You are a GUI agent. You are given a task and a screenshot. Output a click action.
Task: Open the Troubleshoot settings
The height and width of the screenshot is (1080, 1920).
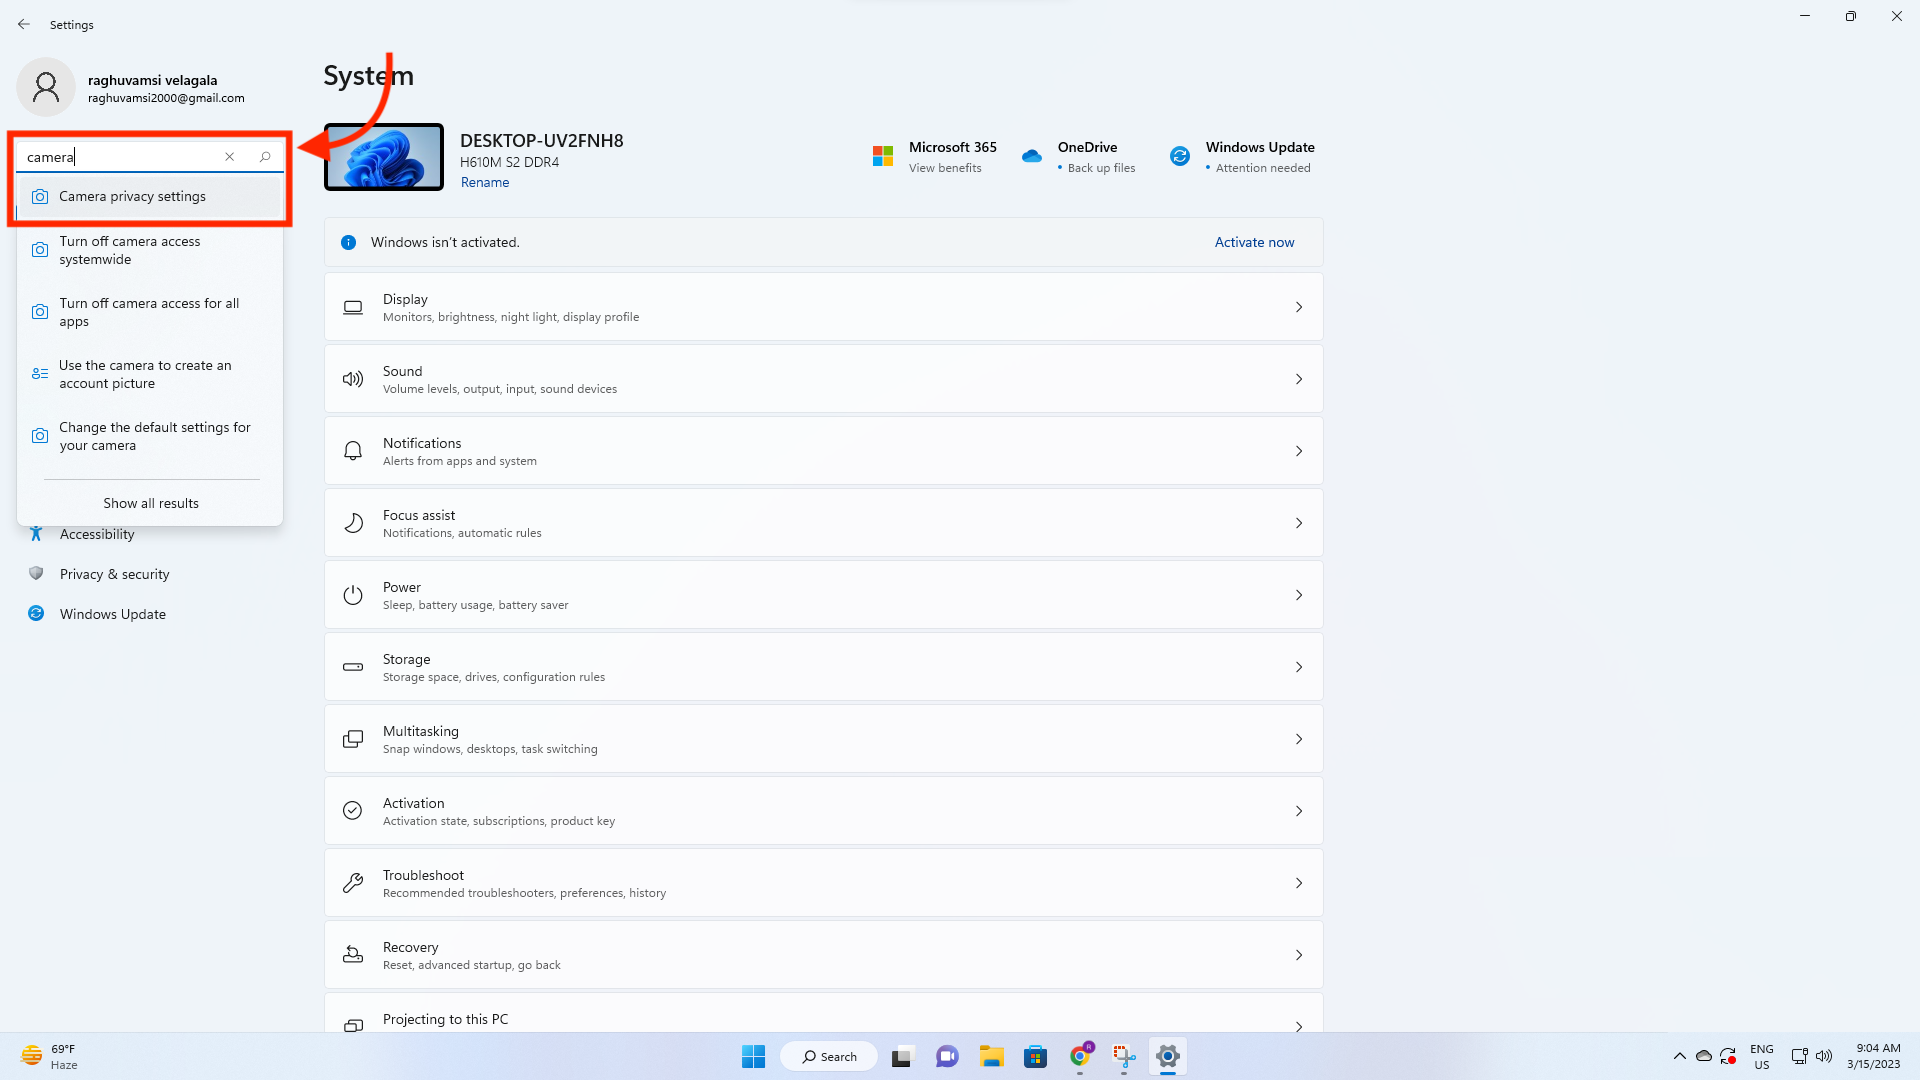[x=822, y=882]
